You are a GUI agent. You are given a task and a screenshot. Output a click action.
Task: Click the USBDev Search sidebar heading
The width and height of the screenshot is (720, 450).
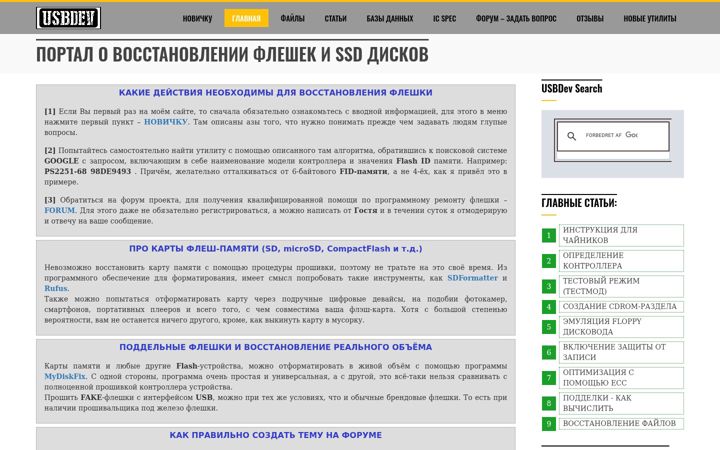coord(572,89)
